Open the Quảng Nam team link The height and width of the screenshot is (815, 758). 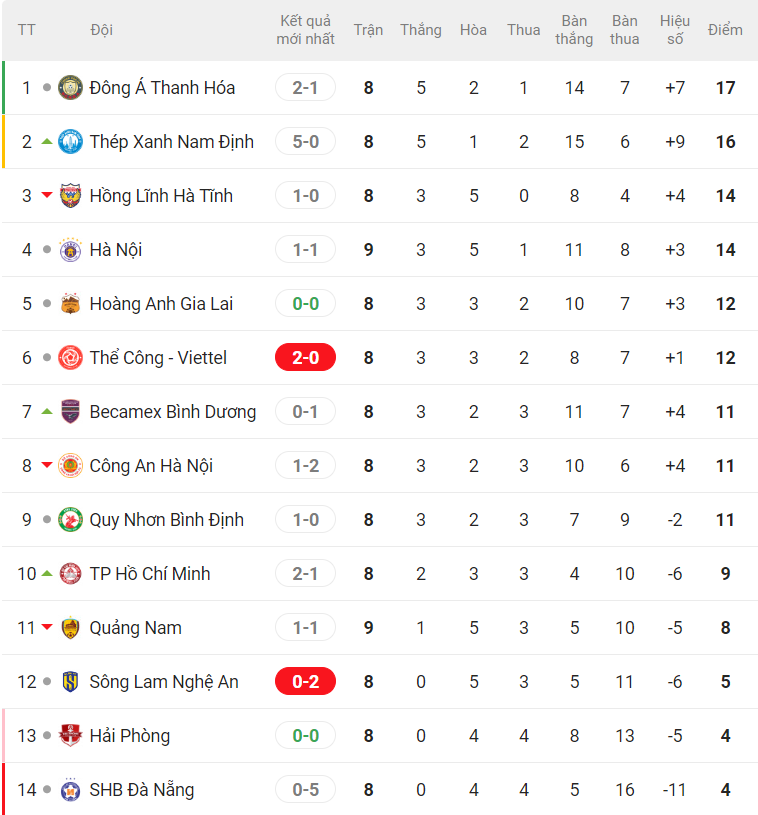point(135,628)
